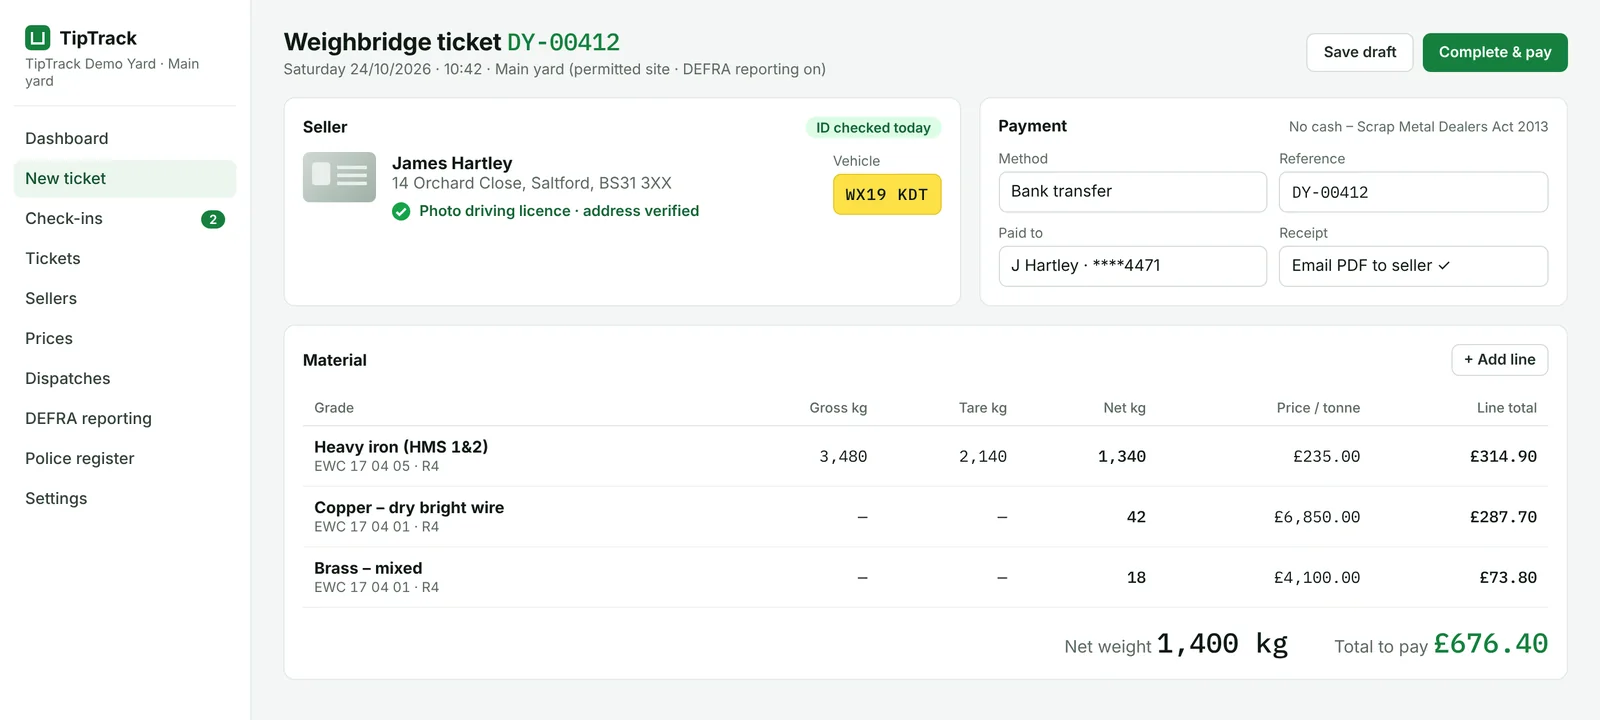The height and width of the screenshot is (720, 1600).
Task: Click No cash – Scrap Metal Dealers Act note
Action: point(1418,127)
